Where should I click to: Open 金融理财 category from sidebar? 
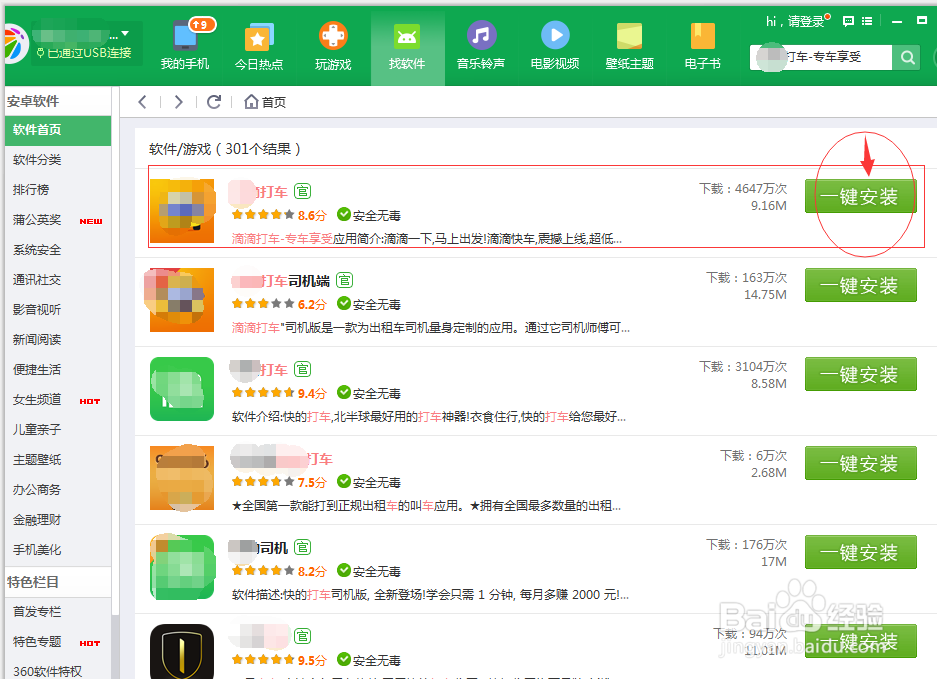(38, 519)
